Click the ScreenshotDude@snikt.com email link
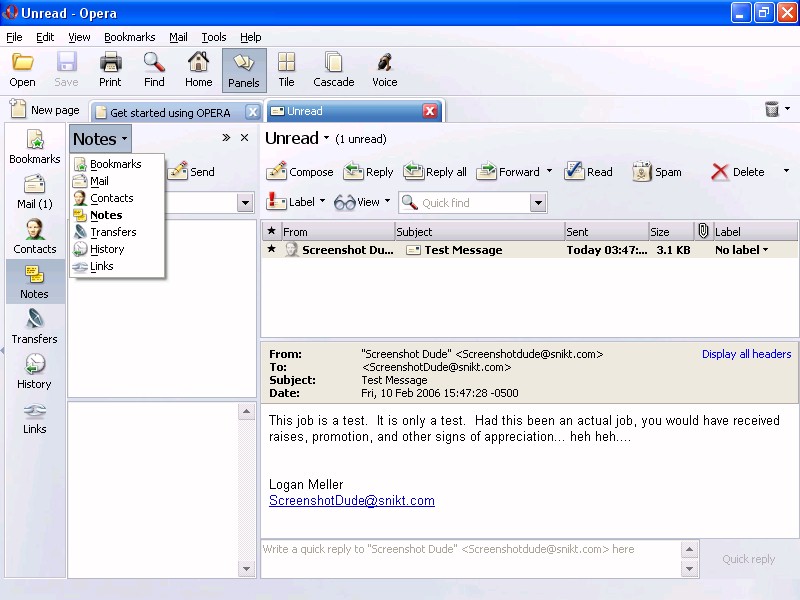 point(351,501)
